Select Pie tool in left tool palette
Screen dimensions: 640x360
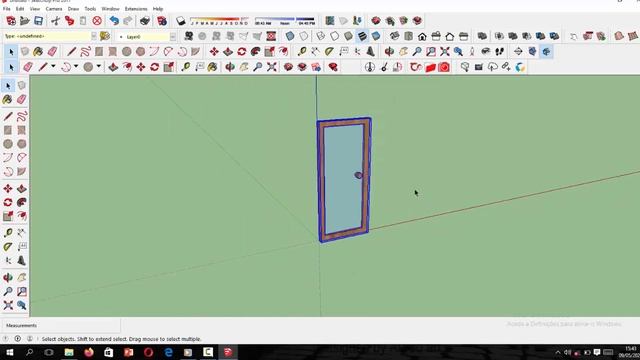pos(22,171)
